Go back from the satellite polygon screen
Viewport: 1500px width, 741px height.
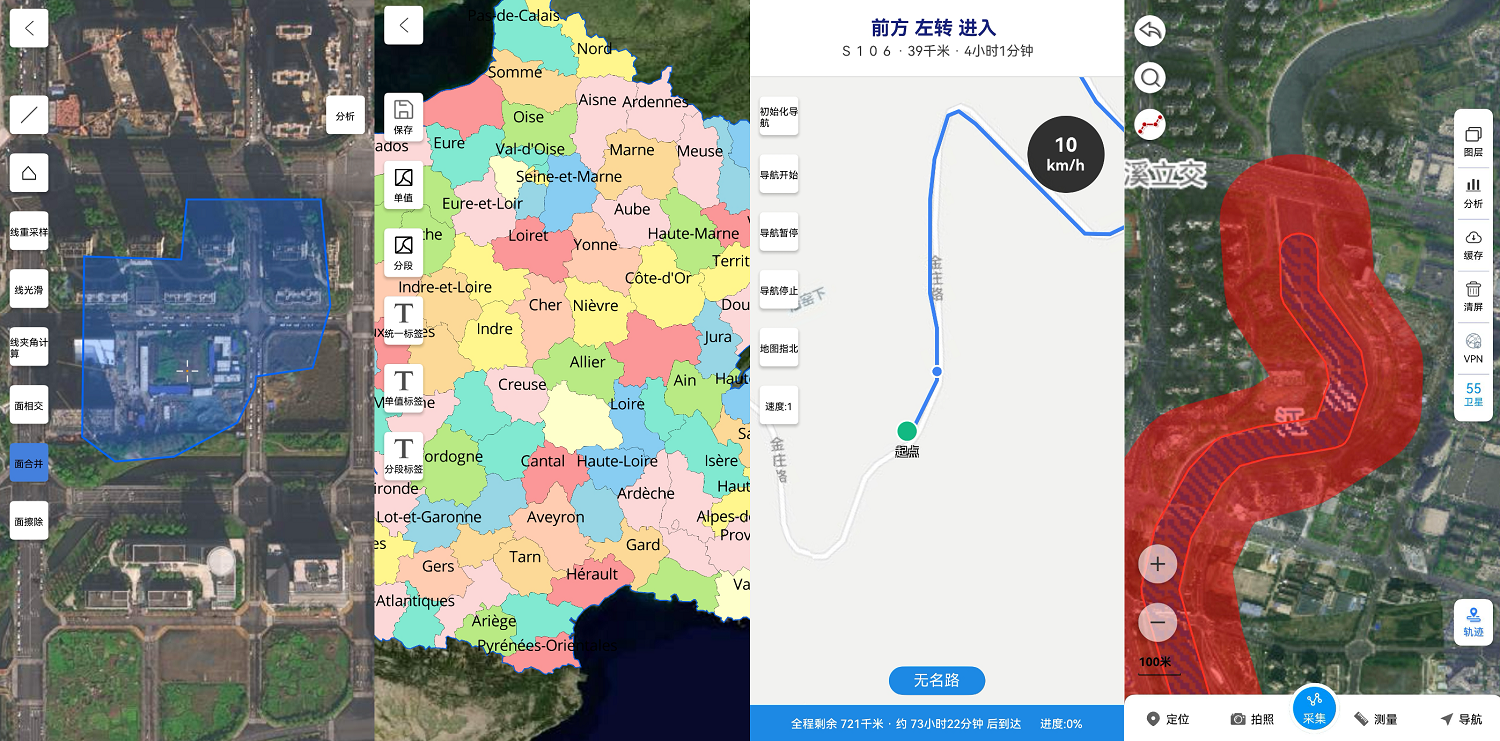[x=29, y=28]
